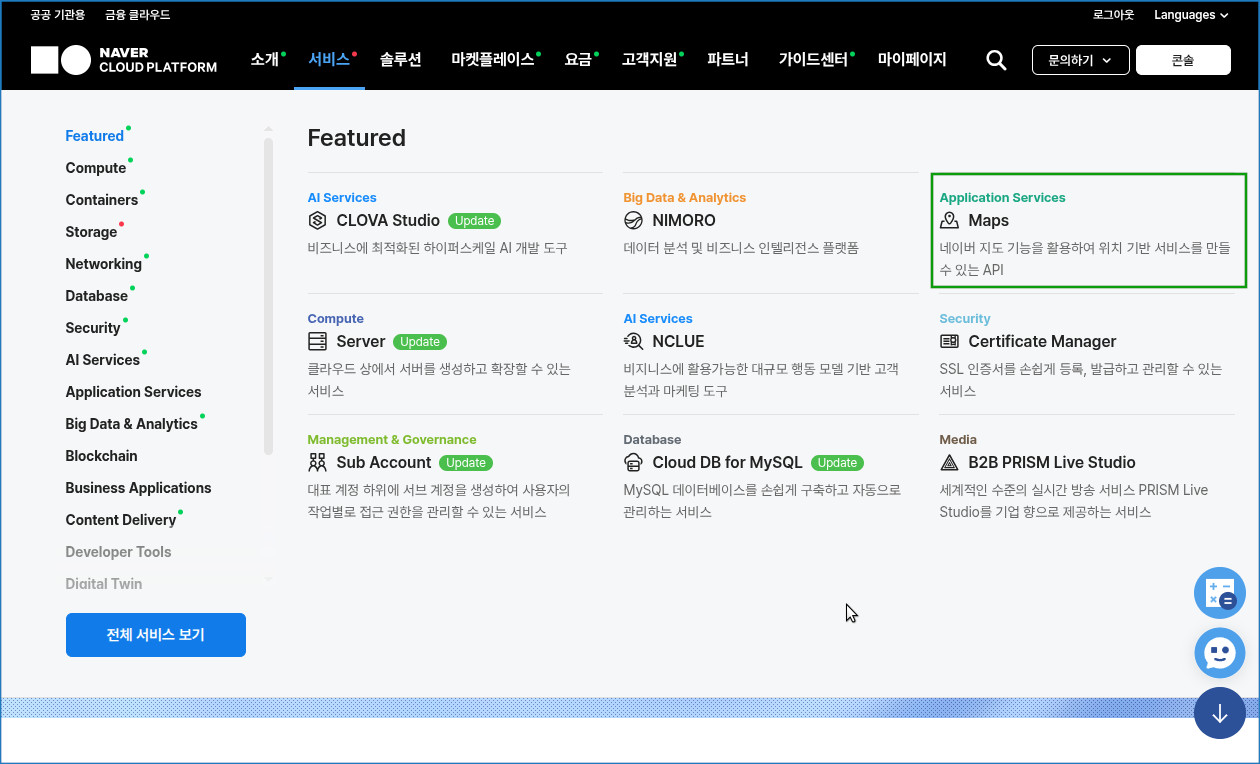Open the 파트너 menu
1260x764 pixels.
[x=728, y=60]
